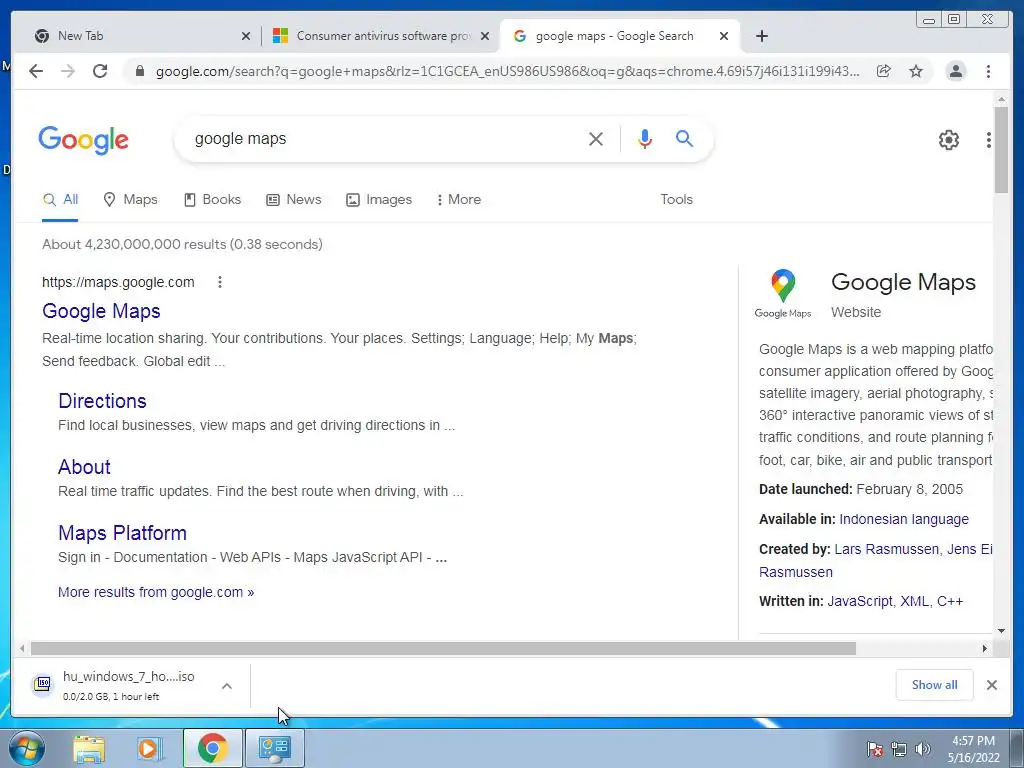Click the scroll down arrow
Image resolution: width=1024 pixels, height=768 pixels.
(1001, 631)
